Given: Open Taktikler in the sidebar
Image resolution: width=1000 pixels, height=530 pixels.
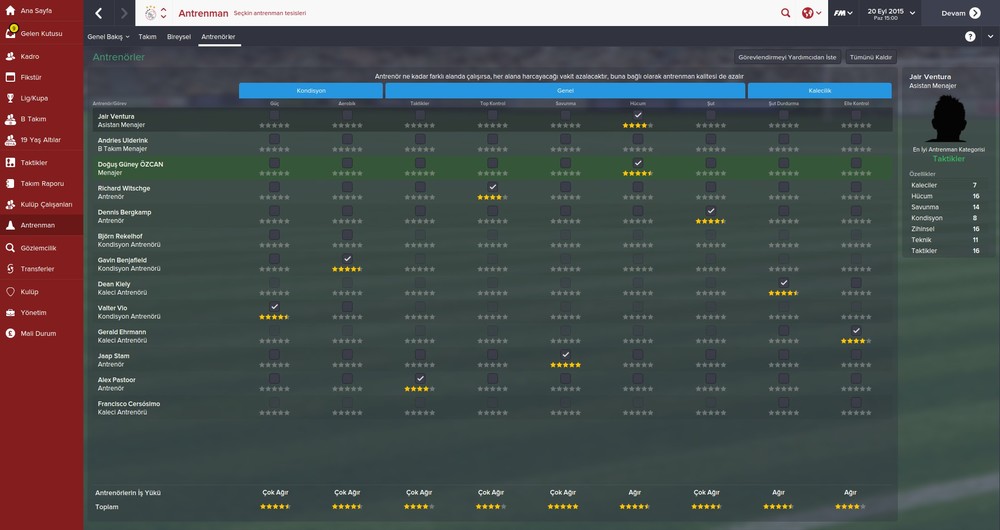Looking at the screenshot, I should click(35, 161).
